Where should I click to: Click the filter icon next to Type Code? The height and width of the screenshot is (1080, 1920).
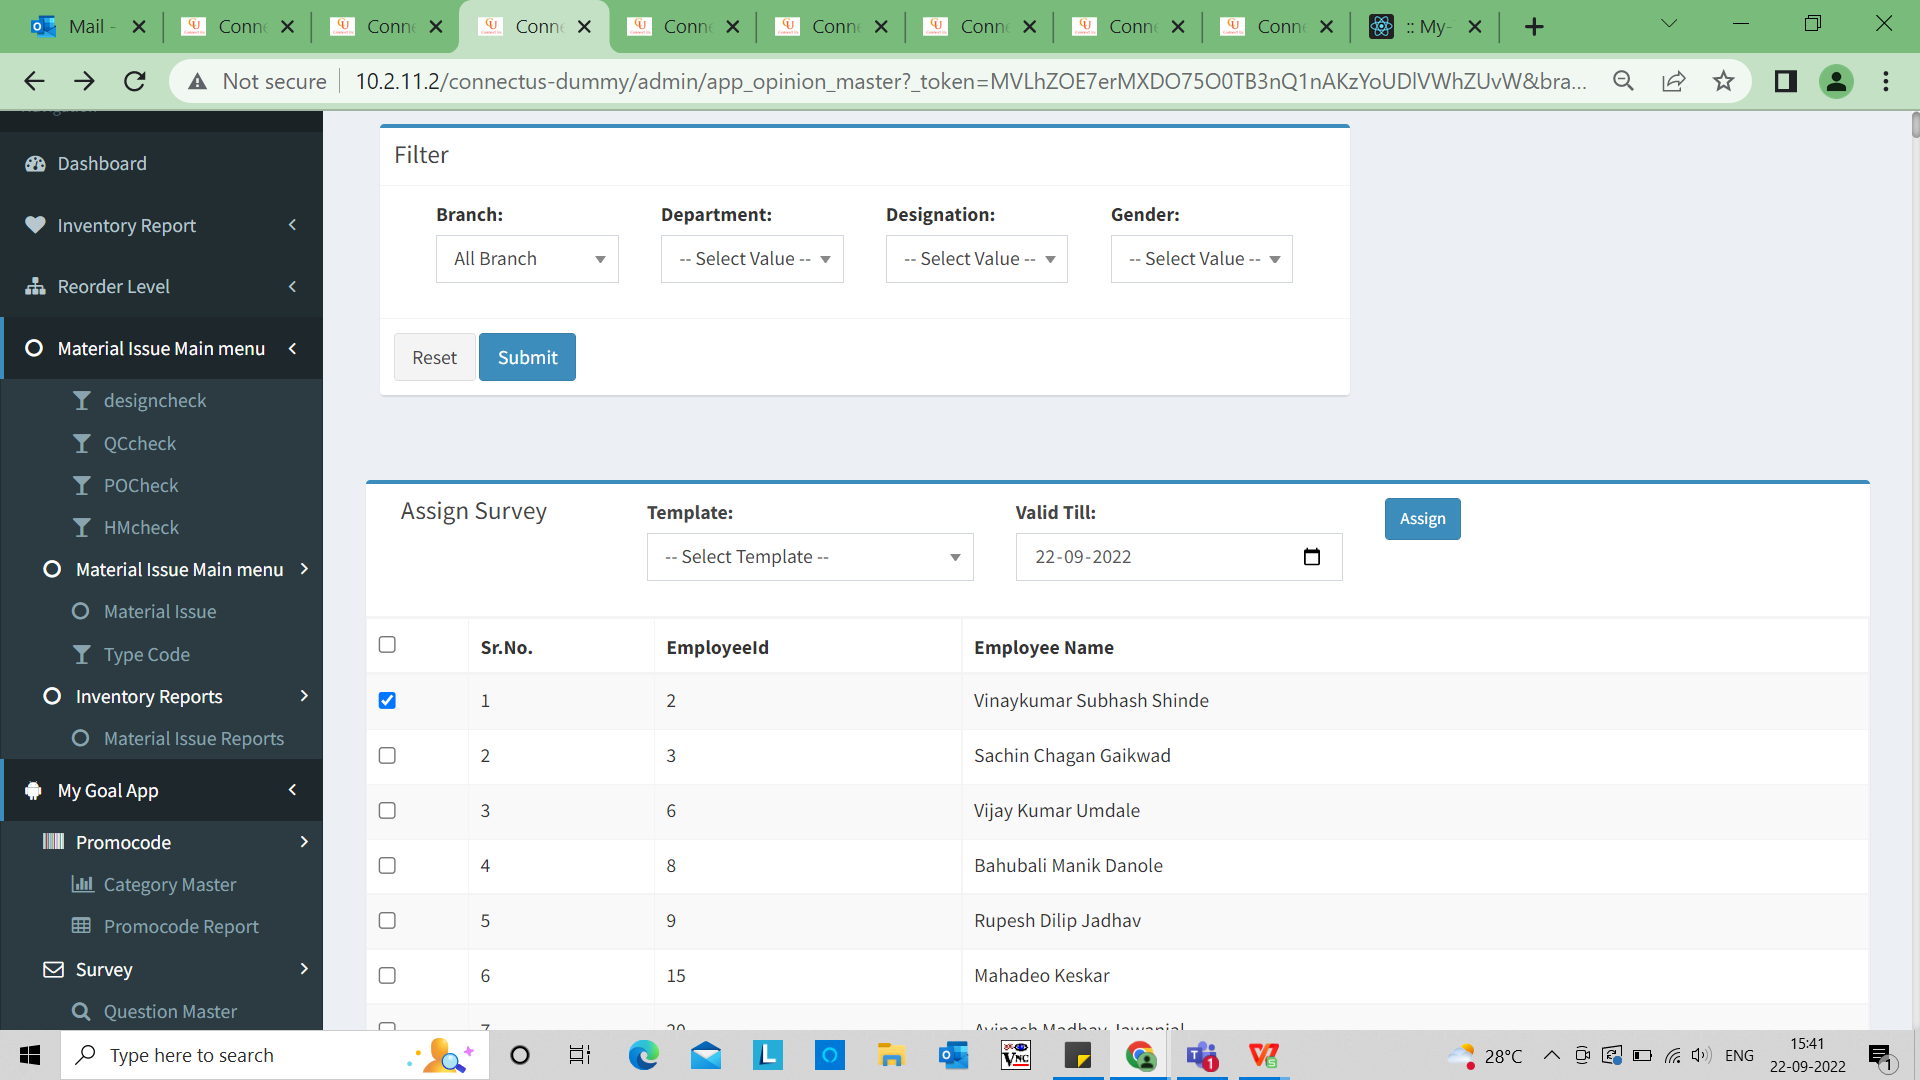pyautogui.click(x=81, y=654)
